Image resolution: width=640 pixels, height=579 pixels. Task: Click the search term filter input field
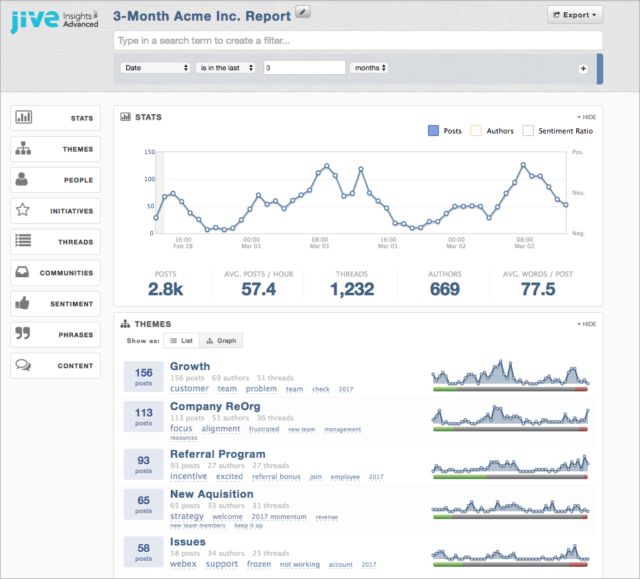click(x=357, y=41)
